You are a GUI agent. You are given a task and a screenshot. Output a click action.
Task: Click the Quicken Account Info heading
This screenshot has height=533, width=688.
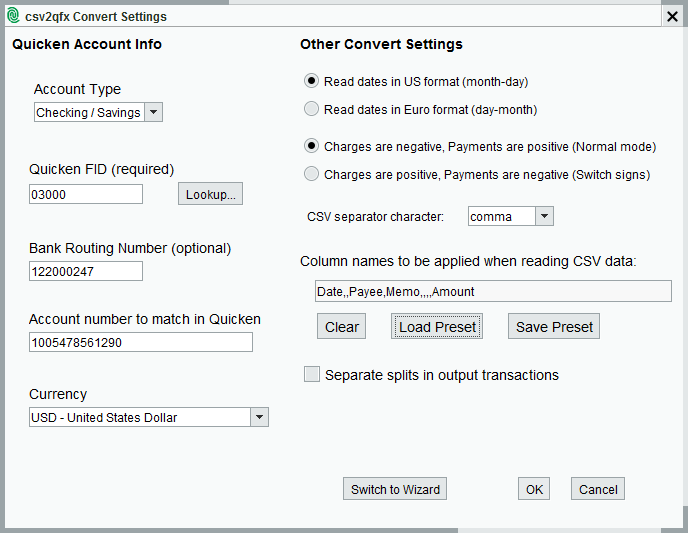point(87,44)
